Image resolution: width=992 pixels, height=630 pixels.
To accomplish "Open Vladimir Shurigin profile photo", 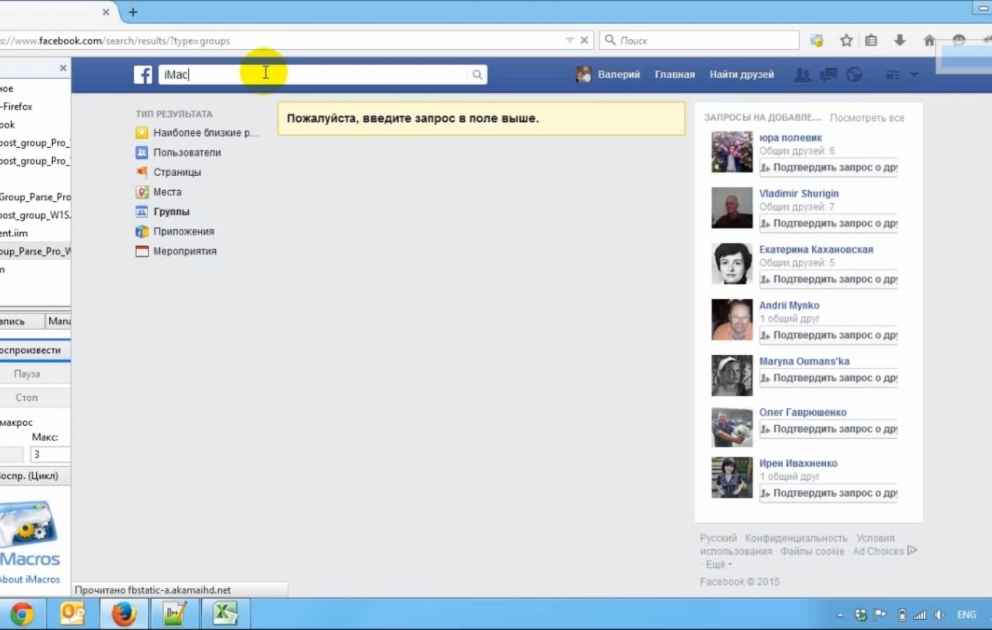I will pos(732,207).
